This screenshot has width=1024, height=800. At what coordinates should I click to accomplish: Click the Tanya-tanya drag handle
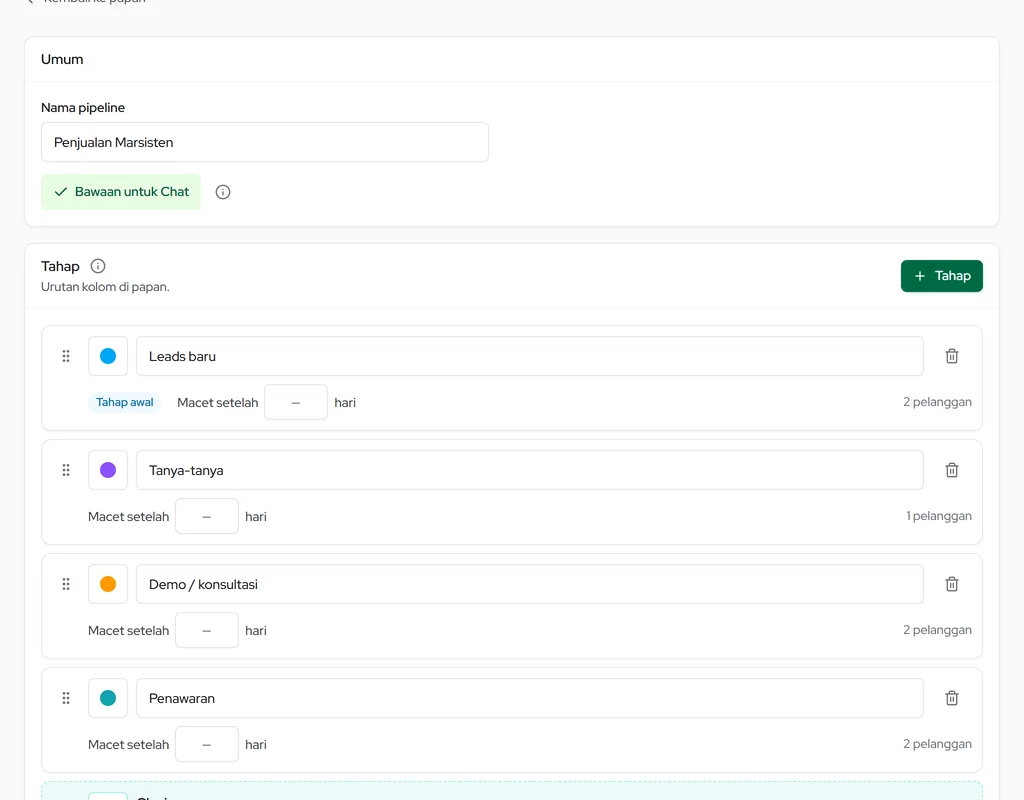coord(66,470)
